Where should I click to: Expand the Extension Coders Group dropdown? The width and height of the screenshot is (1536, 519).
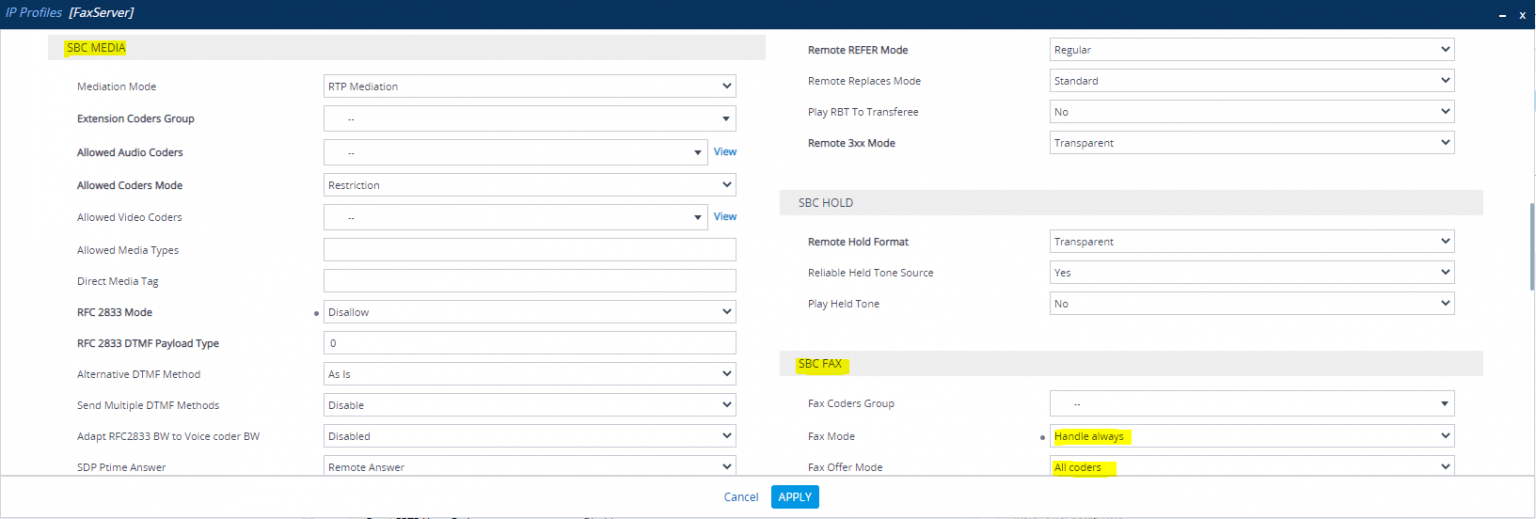529,119
